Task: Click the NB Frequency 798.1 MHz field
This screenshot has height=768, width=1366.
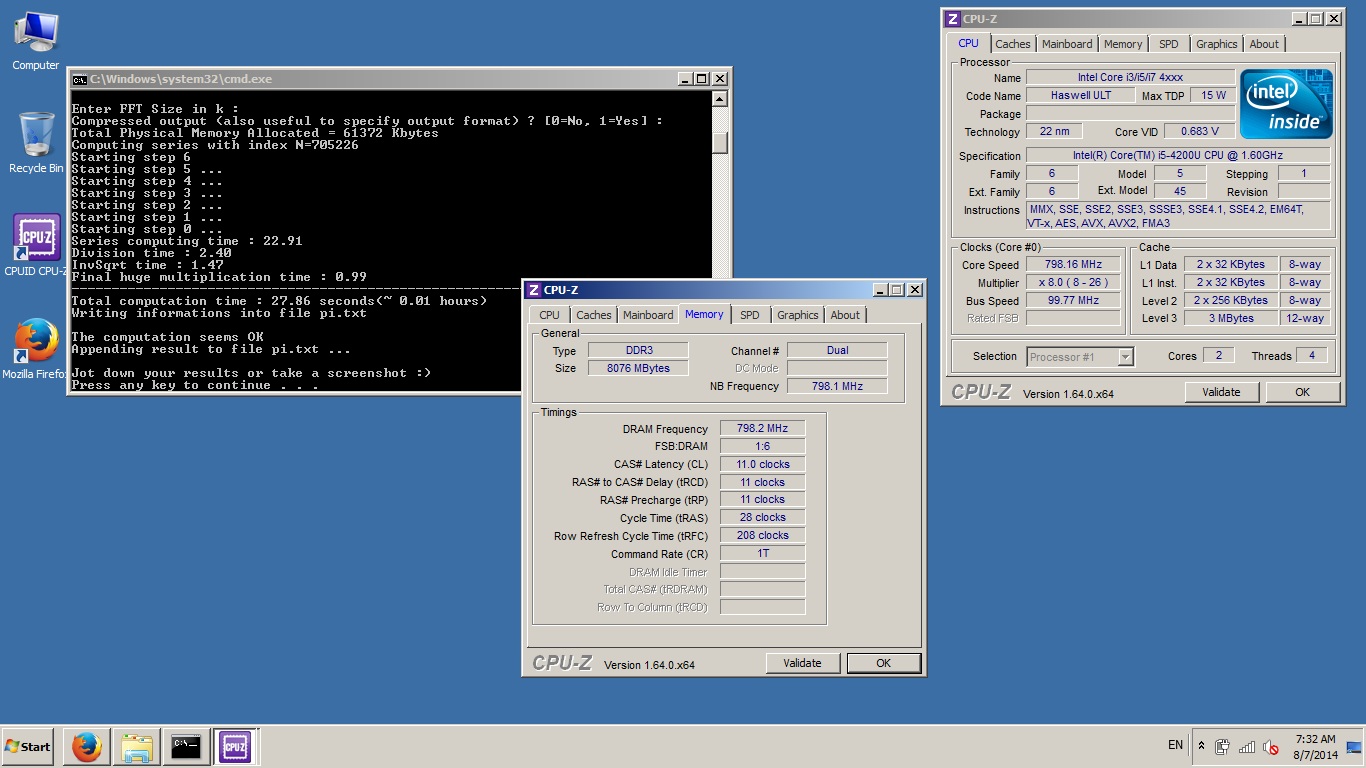Action: coord(837,386)
